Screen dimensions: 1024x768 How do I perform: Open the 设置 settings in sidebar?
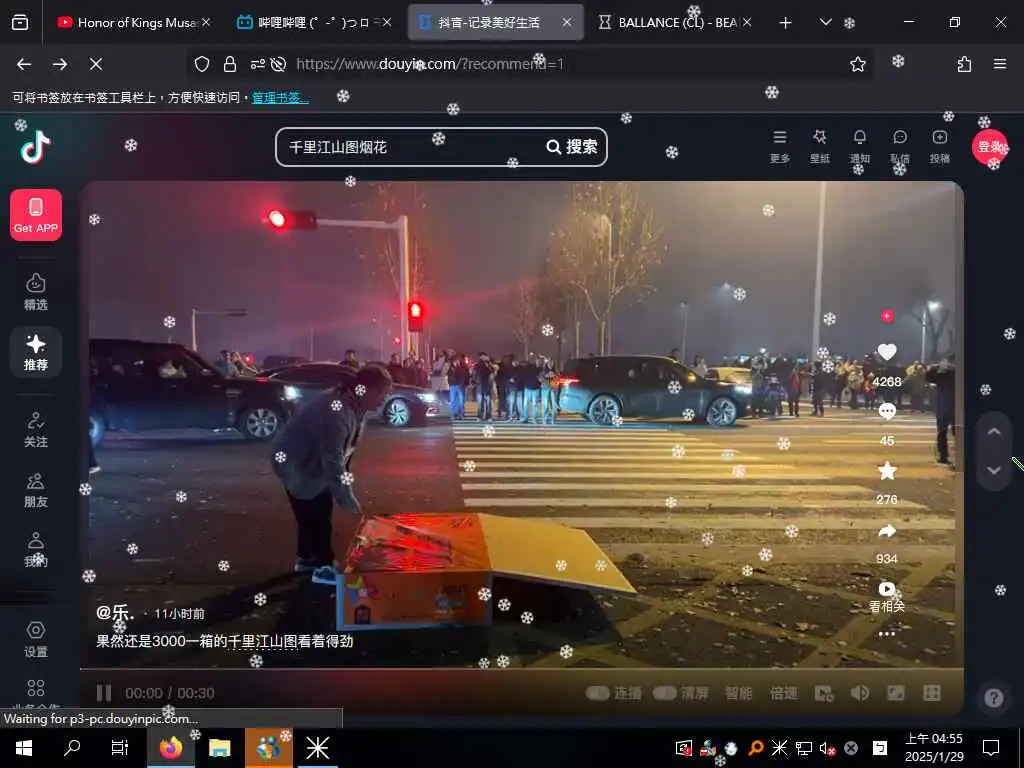36,639
